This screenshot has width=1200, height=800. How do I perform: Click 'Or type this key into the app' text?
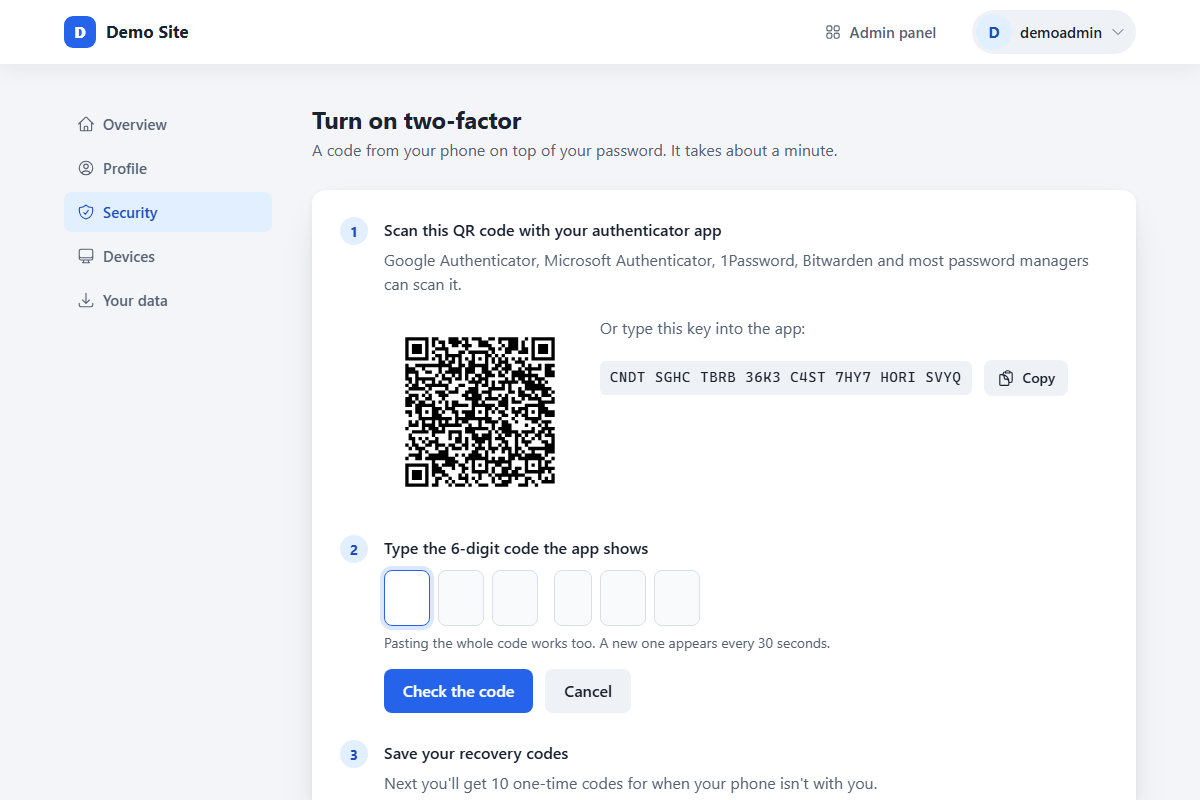click(x=702, y=329)
